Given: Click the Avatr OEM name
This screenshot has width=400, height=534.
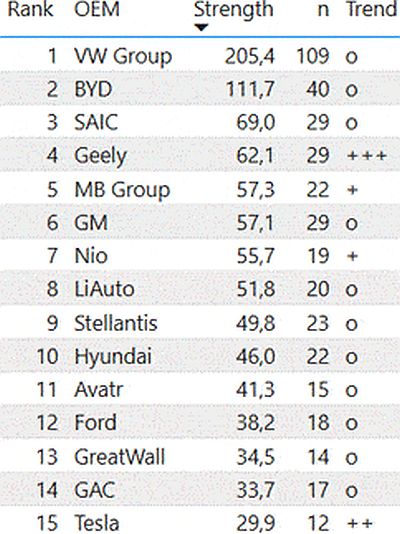Looking at the screenshot, I should [x=98, y=390].
